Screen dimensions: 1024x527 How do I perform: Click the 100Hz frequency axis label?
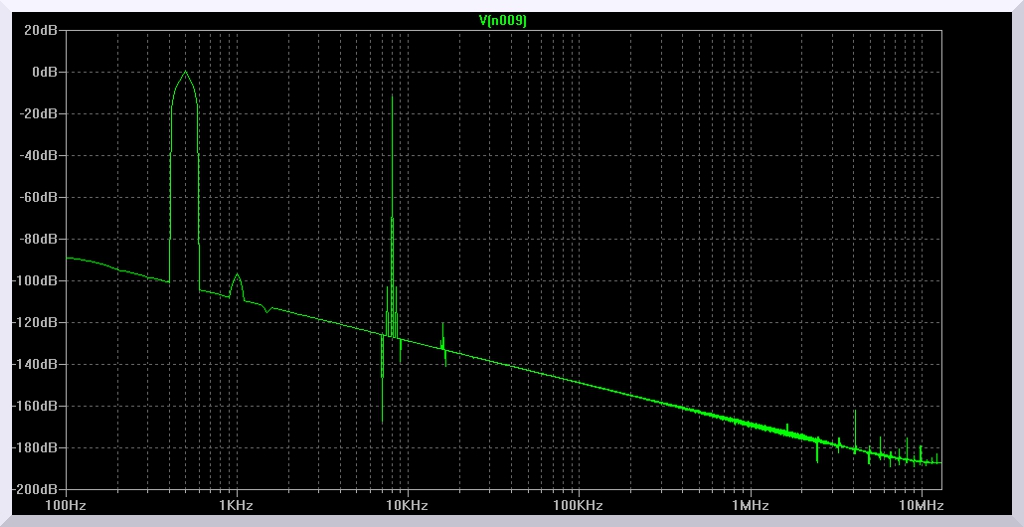[66, 506]
